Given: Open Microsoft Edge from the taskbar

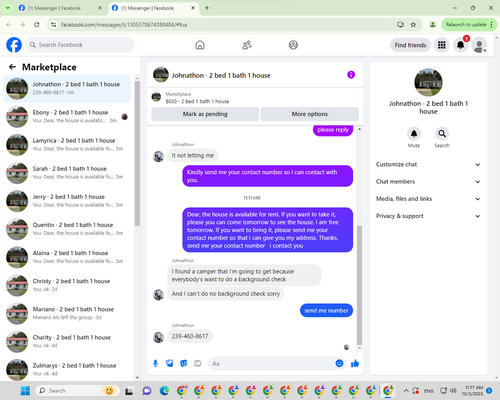Looking at the screenshot, I should point(164,391).
